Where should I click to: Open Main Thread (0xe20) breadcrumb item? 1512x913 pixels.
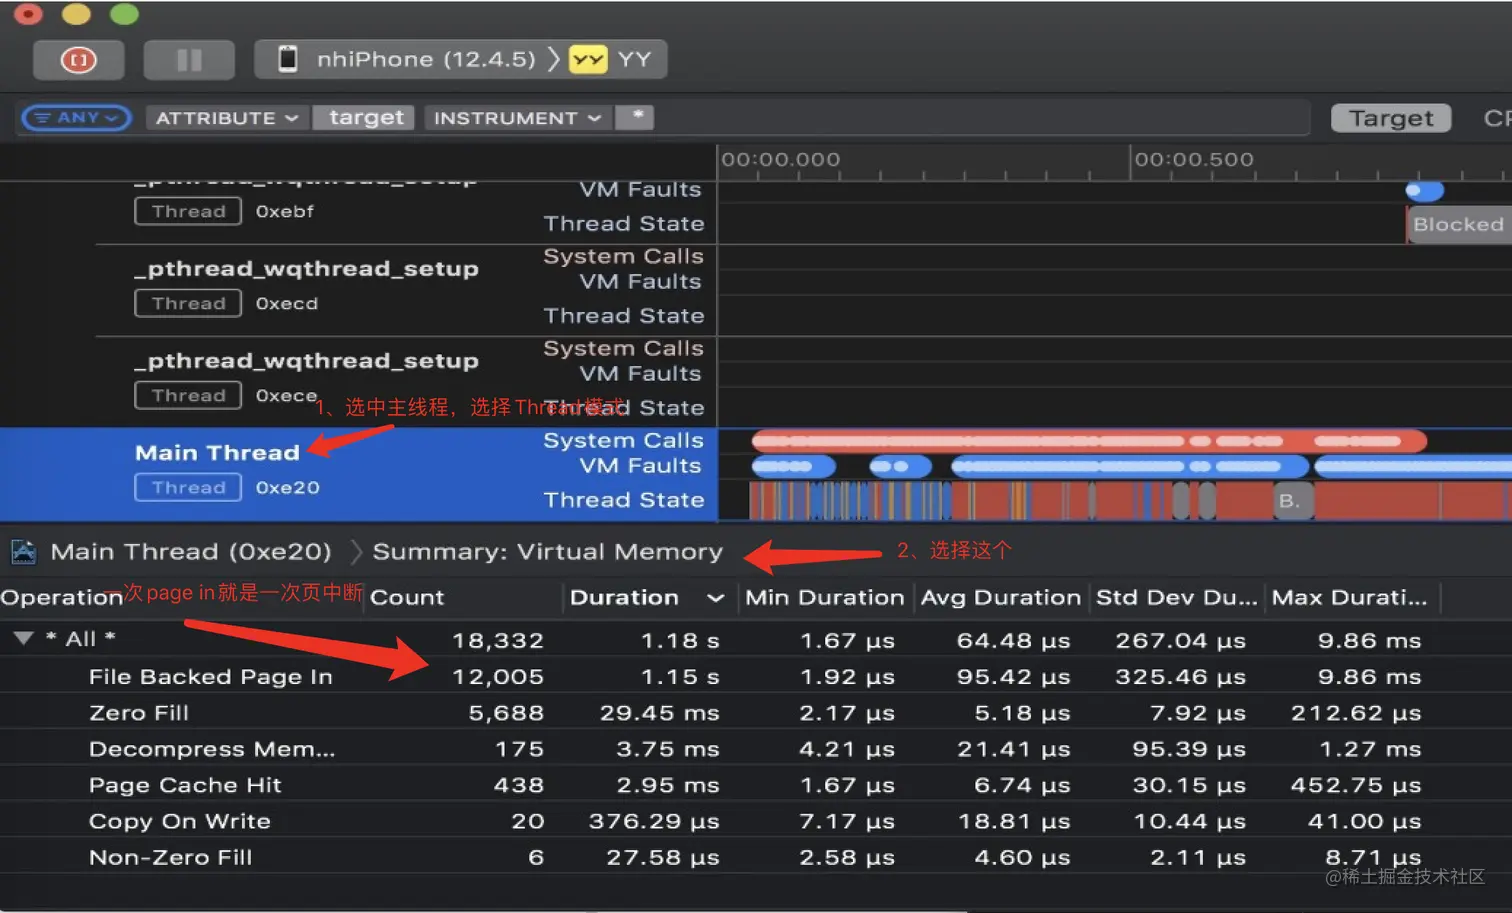coord(191,552)
